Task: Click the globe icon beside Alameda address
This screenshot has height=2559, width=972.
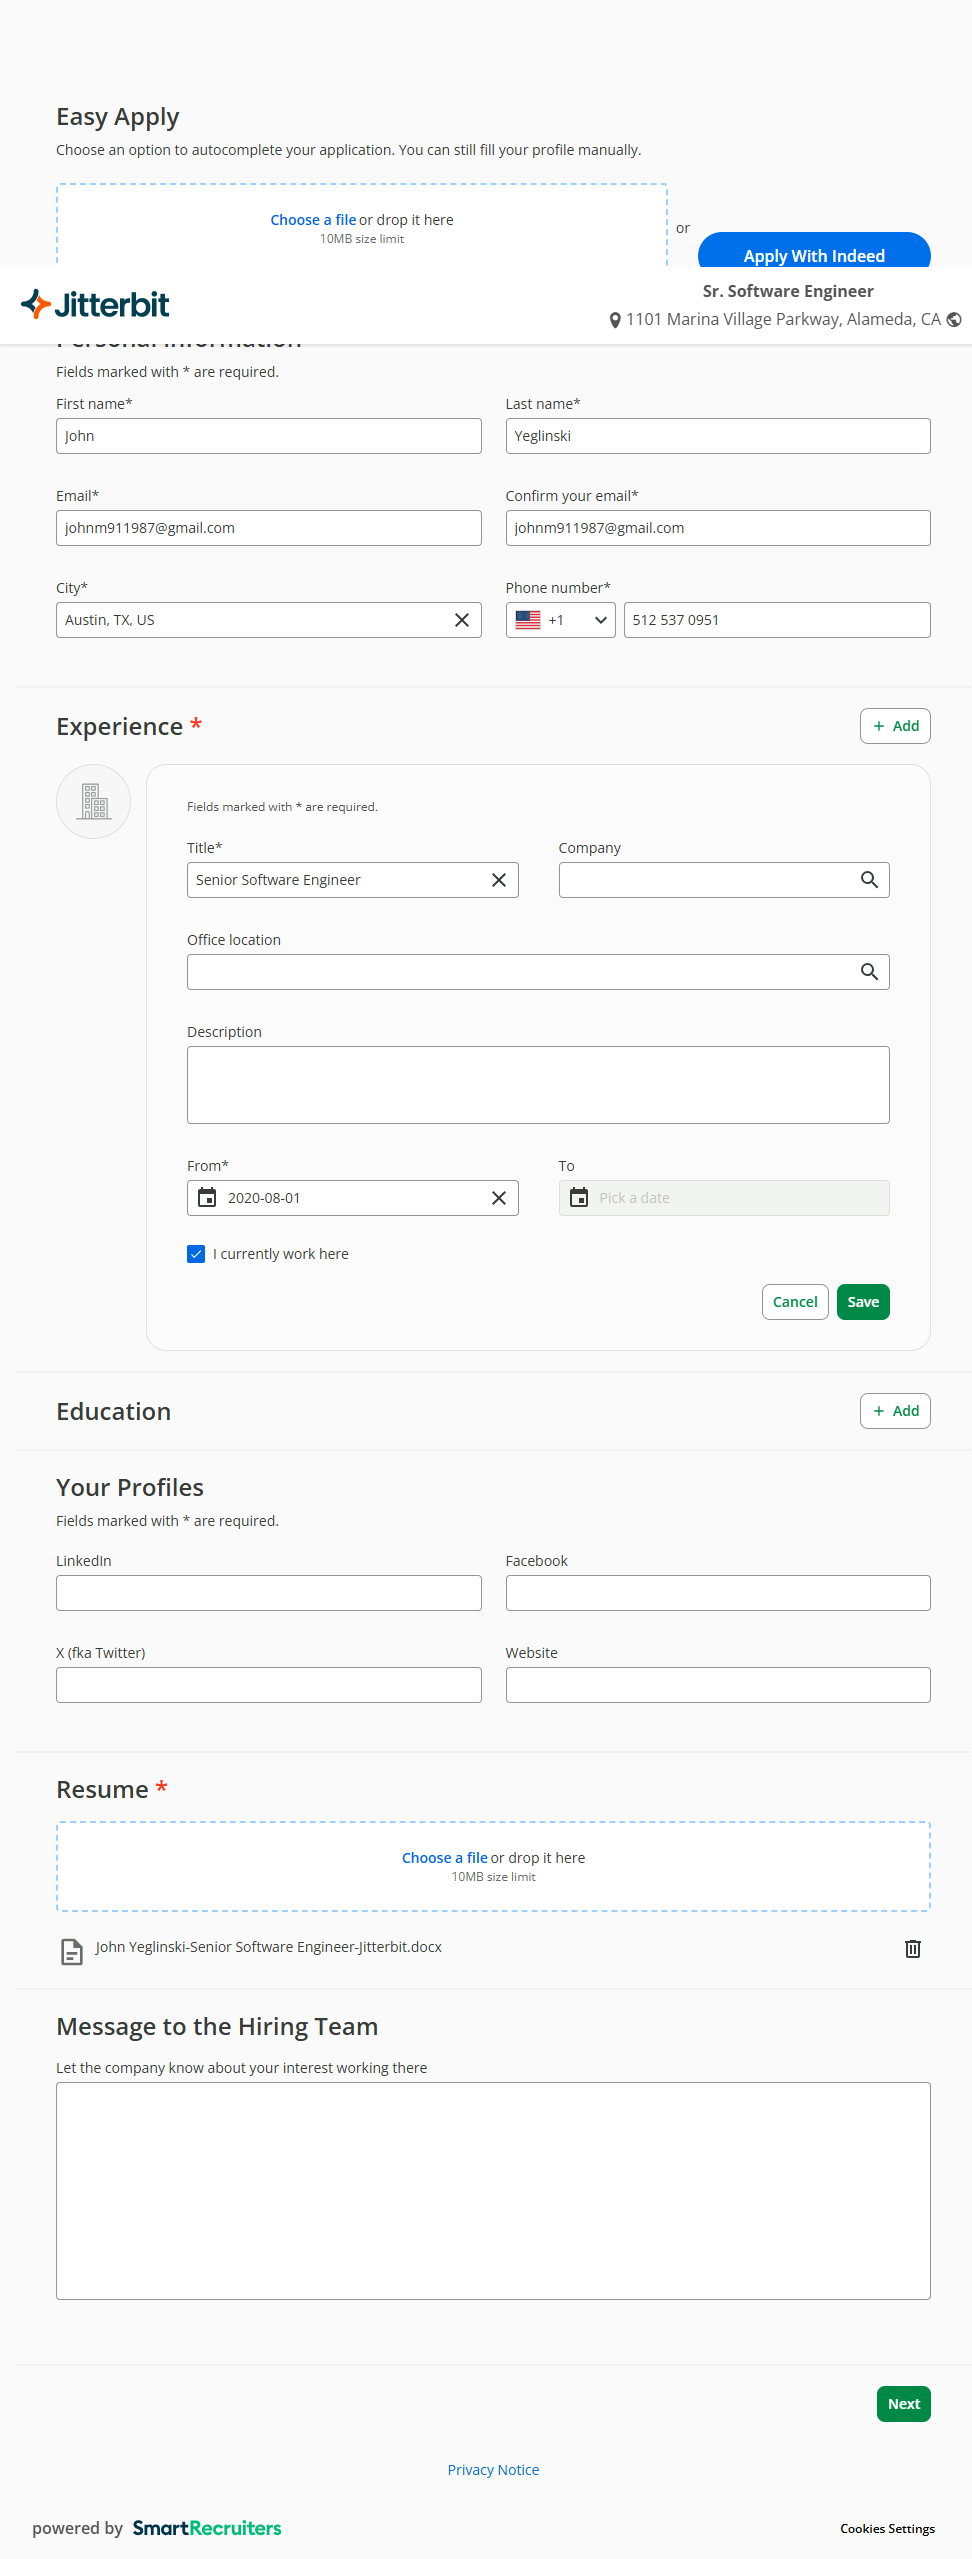Action: point(954,320)
